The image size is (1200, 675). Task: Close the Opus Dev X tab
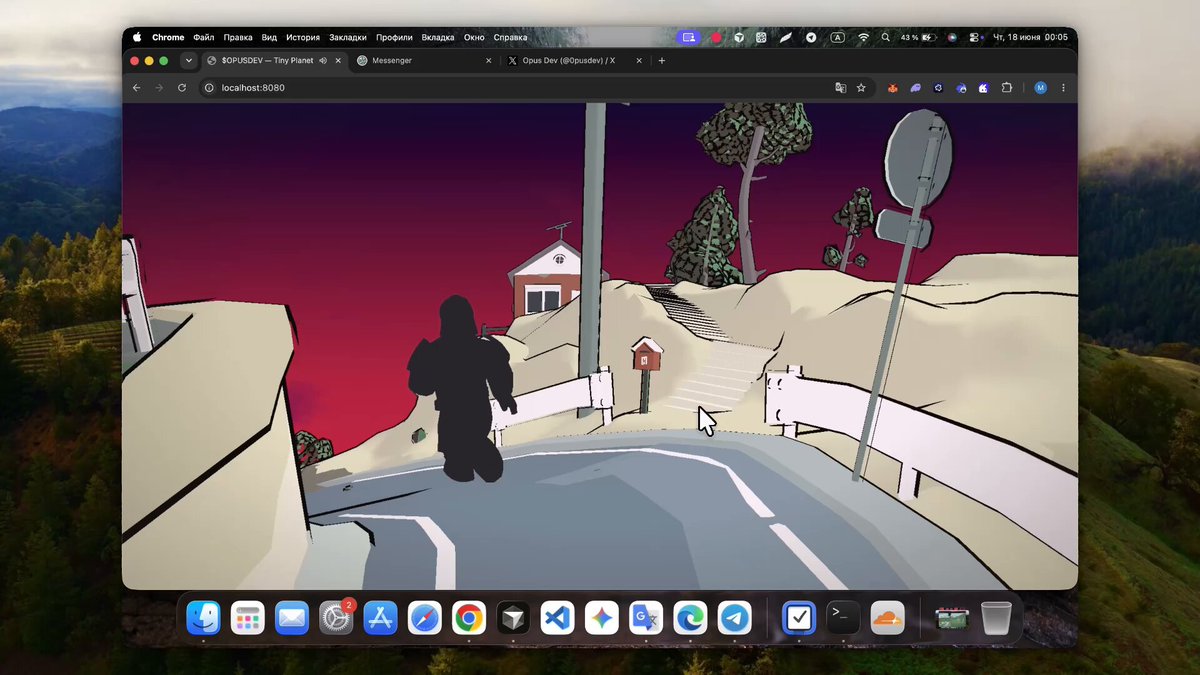click(x=639, y=61)
